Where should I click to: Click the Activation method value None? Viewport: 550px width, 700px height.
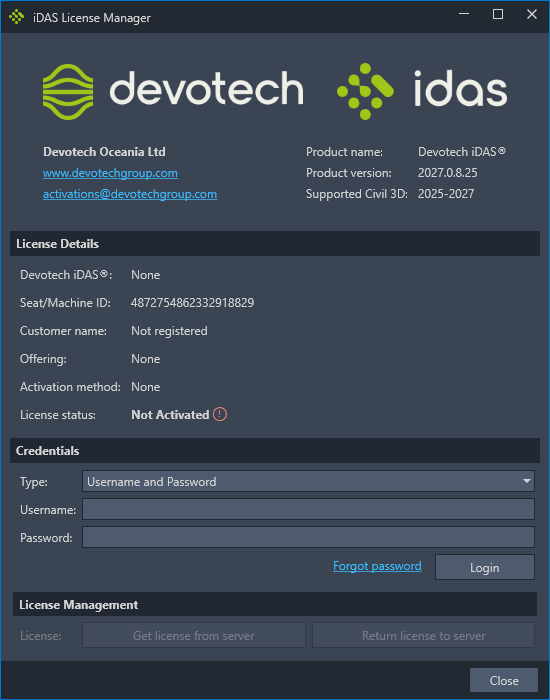tap(146, 387)
